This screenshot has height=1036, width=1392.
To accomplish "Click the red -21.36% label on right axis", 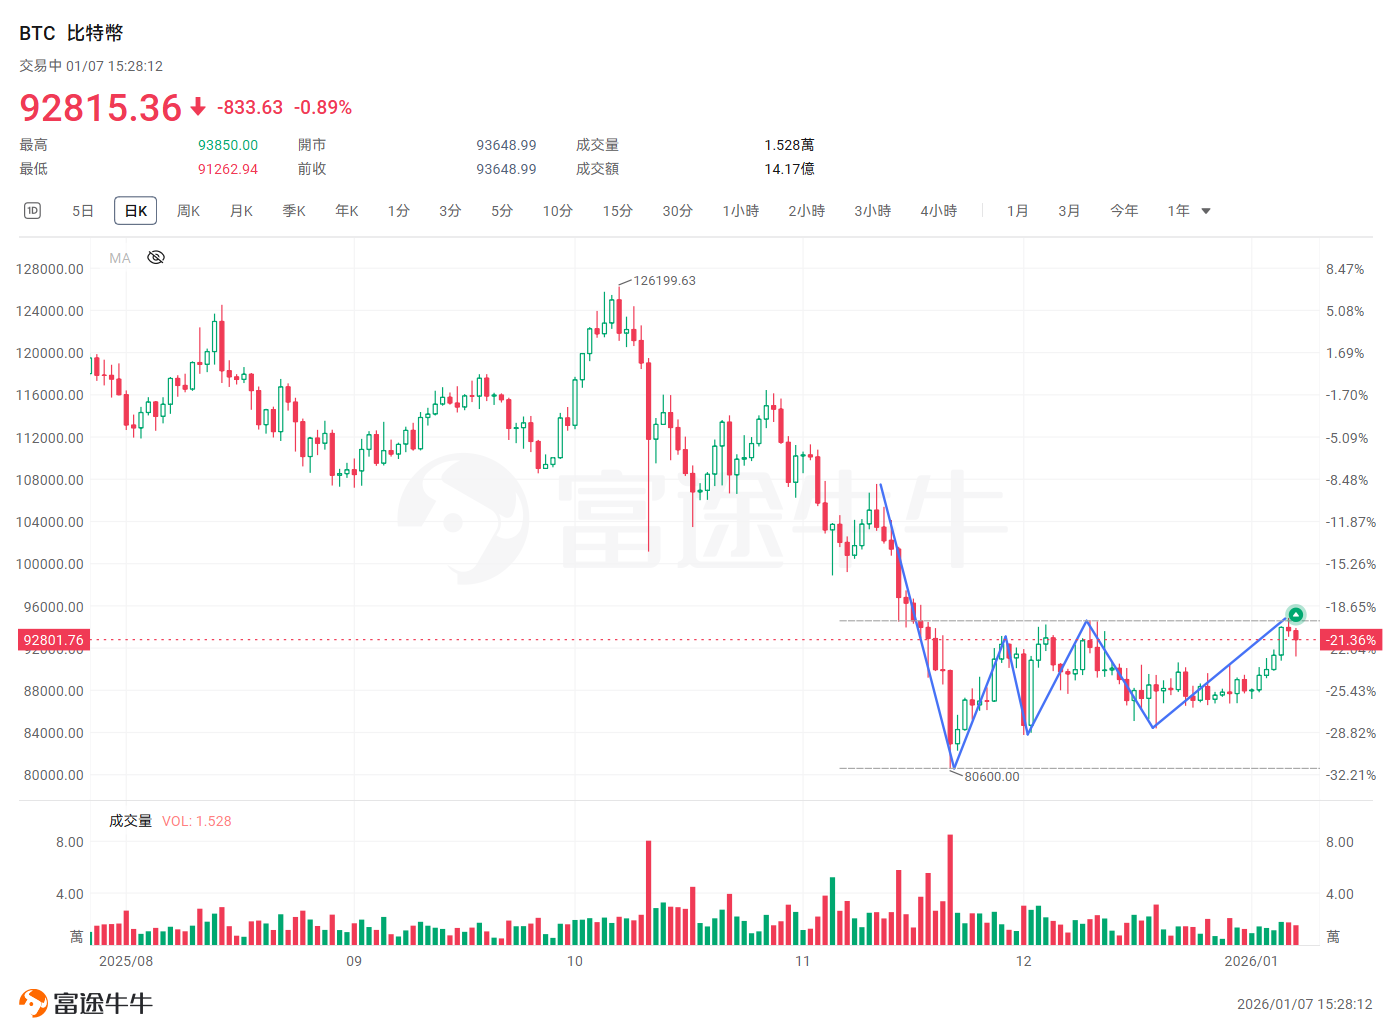I will point(1352,640).
